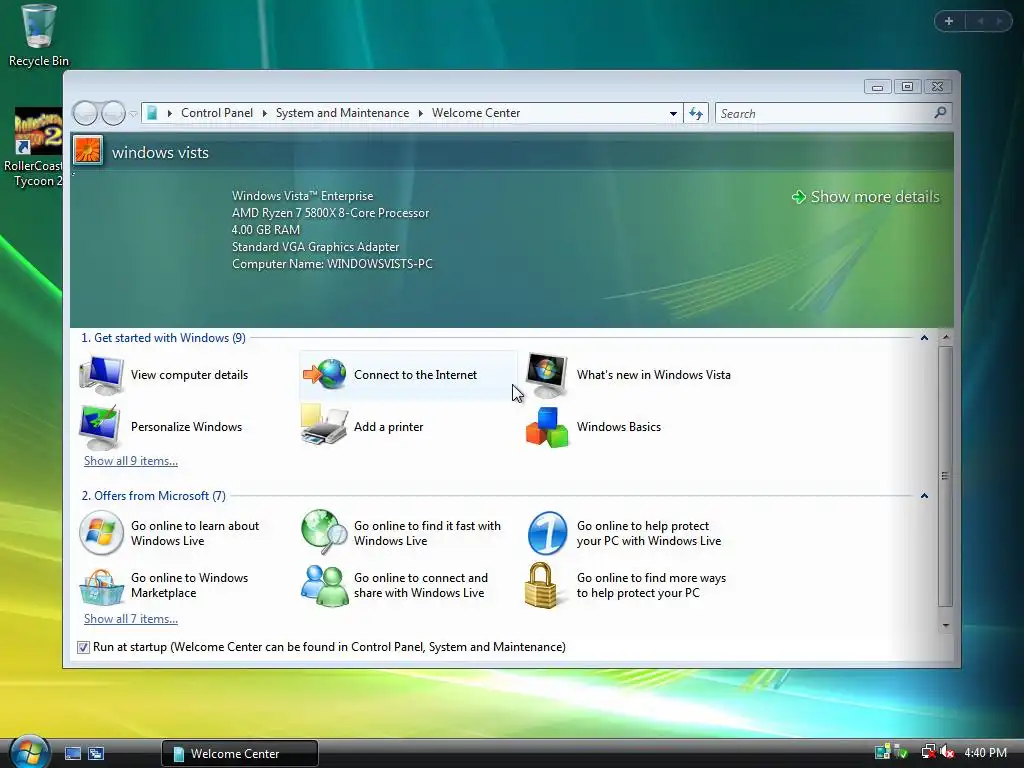Select Welcome Center in the breadcrumb
Image resolution: width=1024 pixels, height=768 pixels.
[476, 113]
